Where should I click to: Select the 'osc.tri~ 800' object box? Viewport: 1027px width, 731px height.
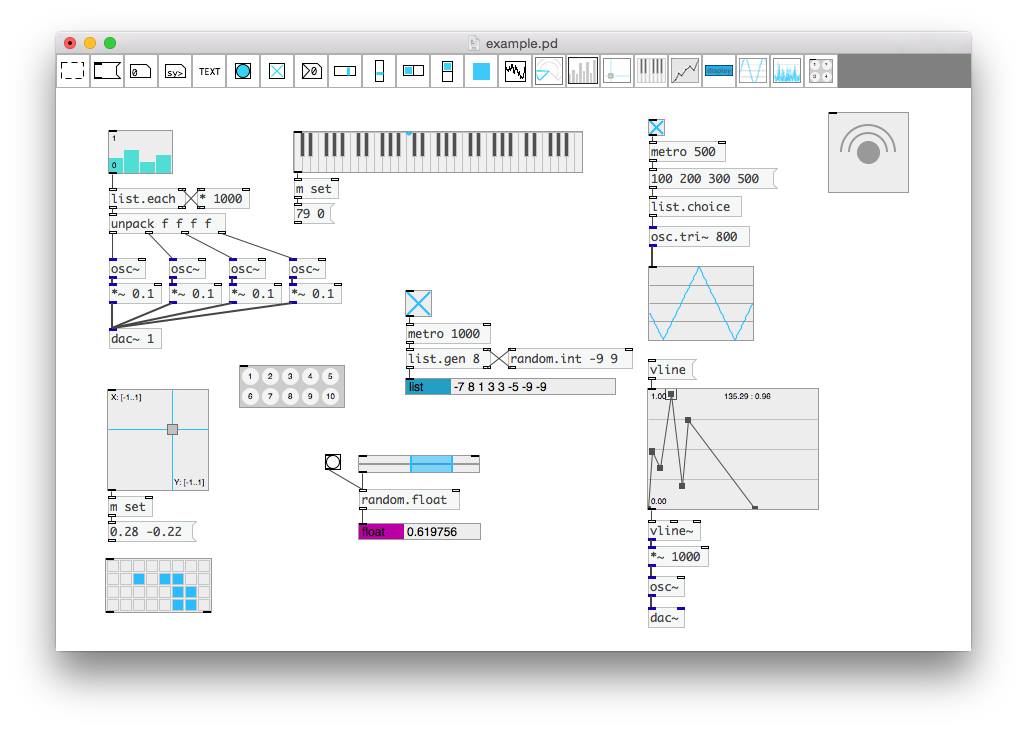699,236
